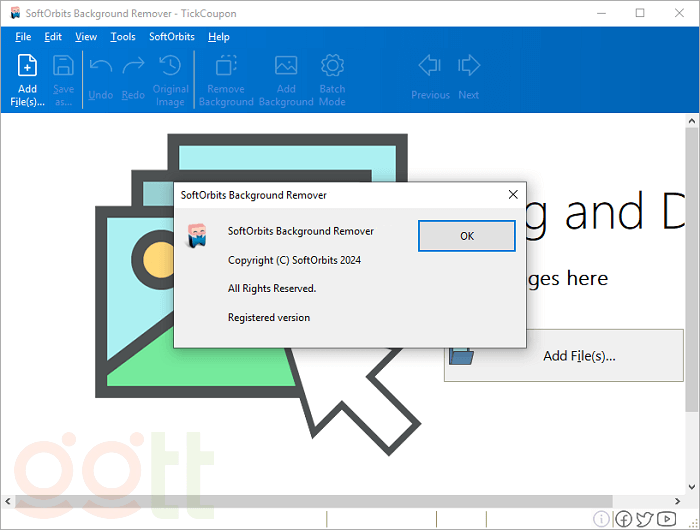
Task: Select the Add Background tool
Action: [286, 78]
